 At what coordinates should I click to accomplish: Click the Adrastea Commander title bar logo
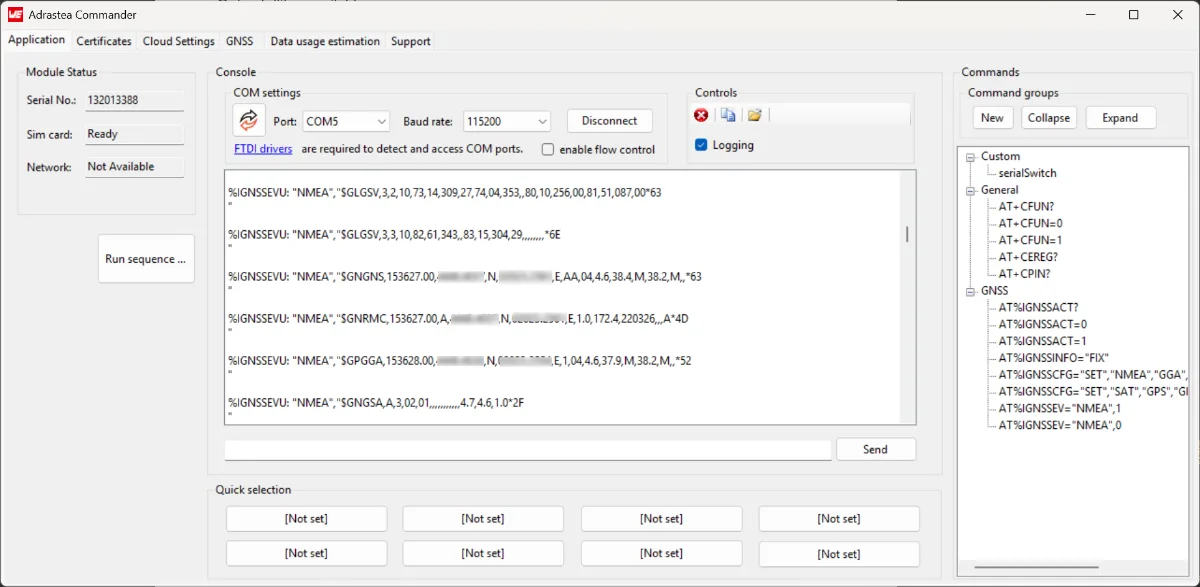tap(16, 15)
